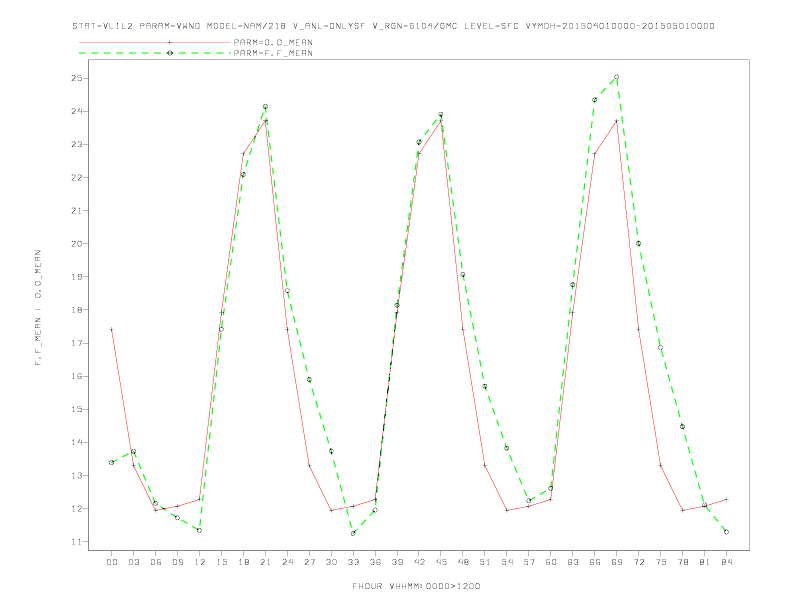Image resolution: width=792 pixels, height=612 pixels.
Task: Click x-axis hour label 75
Action: coord(661,562)
